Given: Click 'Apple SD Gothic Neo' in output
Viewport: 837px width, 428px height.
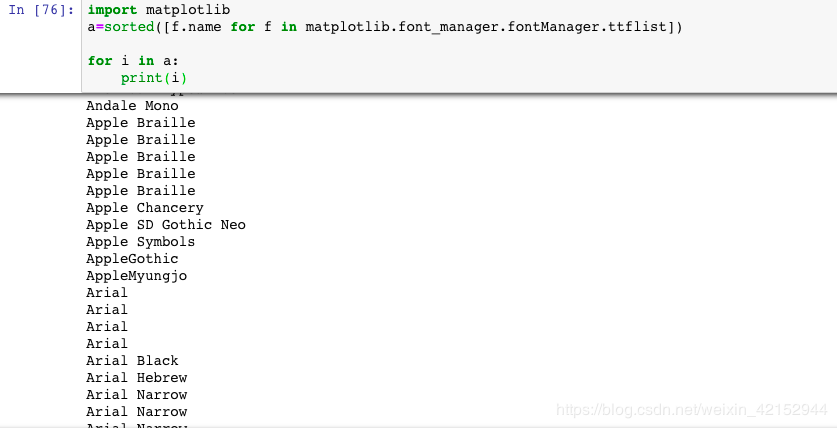Looking at the screenshot, I should 165,225.
